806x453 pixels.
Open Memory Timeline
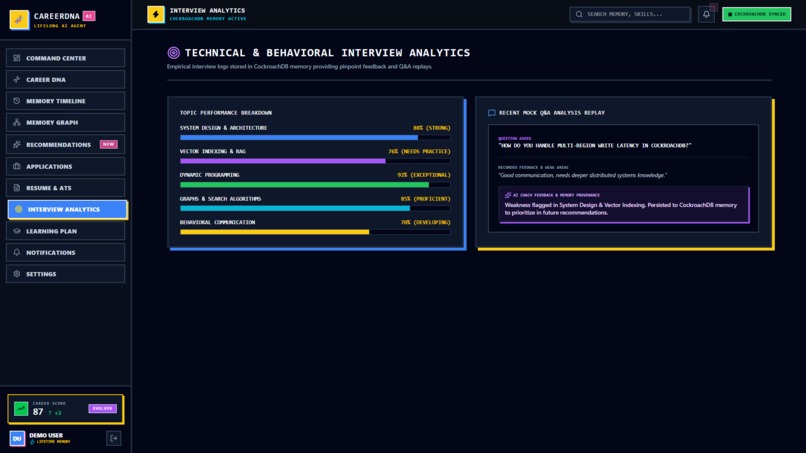pyautogui.click(x=65, y=101)
